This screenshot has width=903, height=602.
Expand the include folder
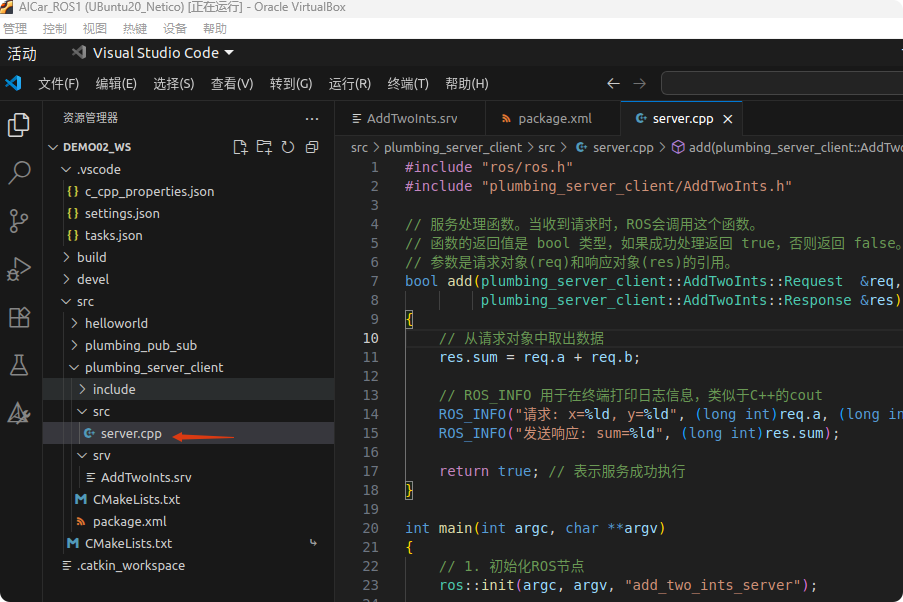pyautogui.click(x=113, y=389)
